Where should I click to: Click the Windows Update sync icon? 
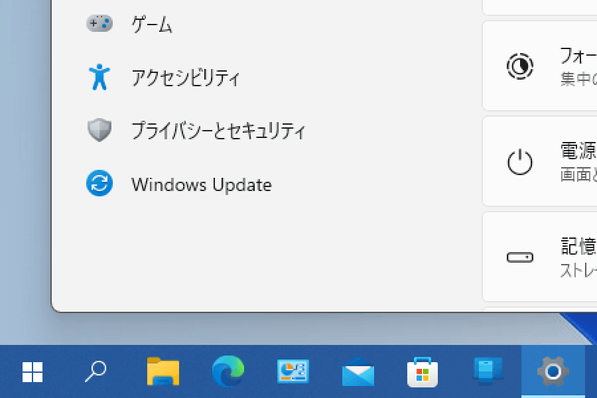coord(99,183)
